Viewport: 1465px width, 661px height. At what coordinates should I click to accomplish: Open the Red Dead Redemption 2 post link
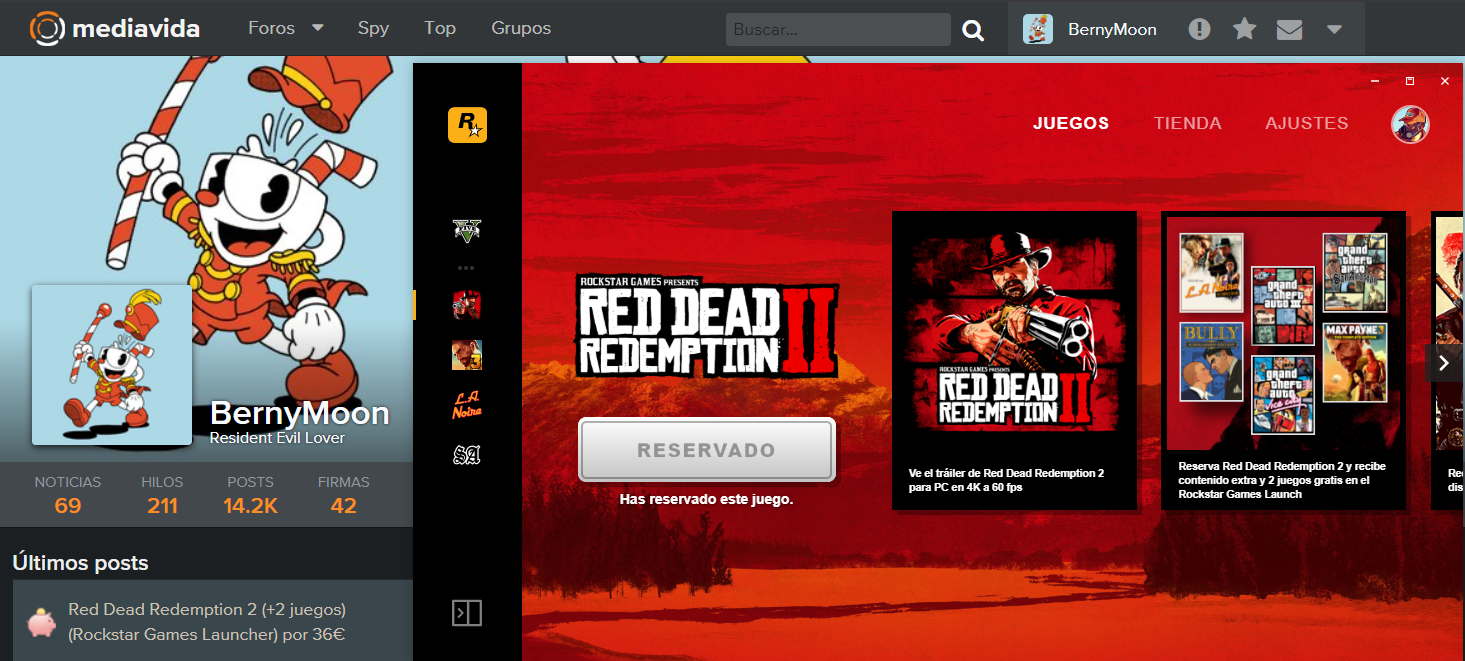(207, 622)
